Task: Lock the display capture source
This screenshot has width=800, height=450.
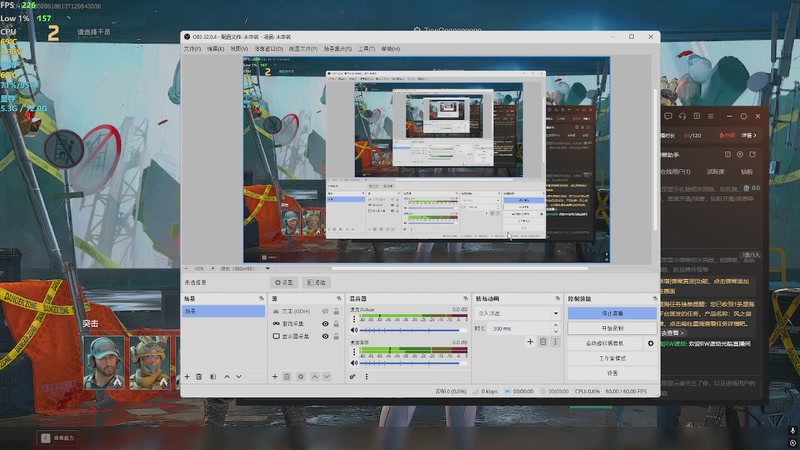Action: tap(336, 336)
